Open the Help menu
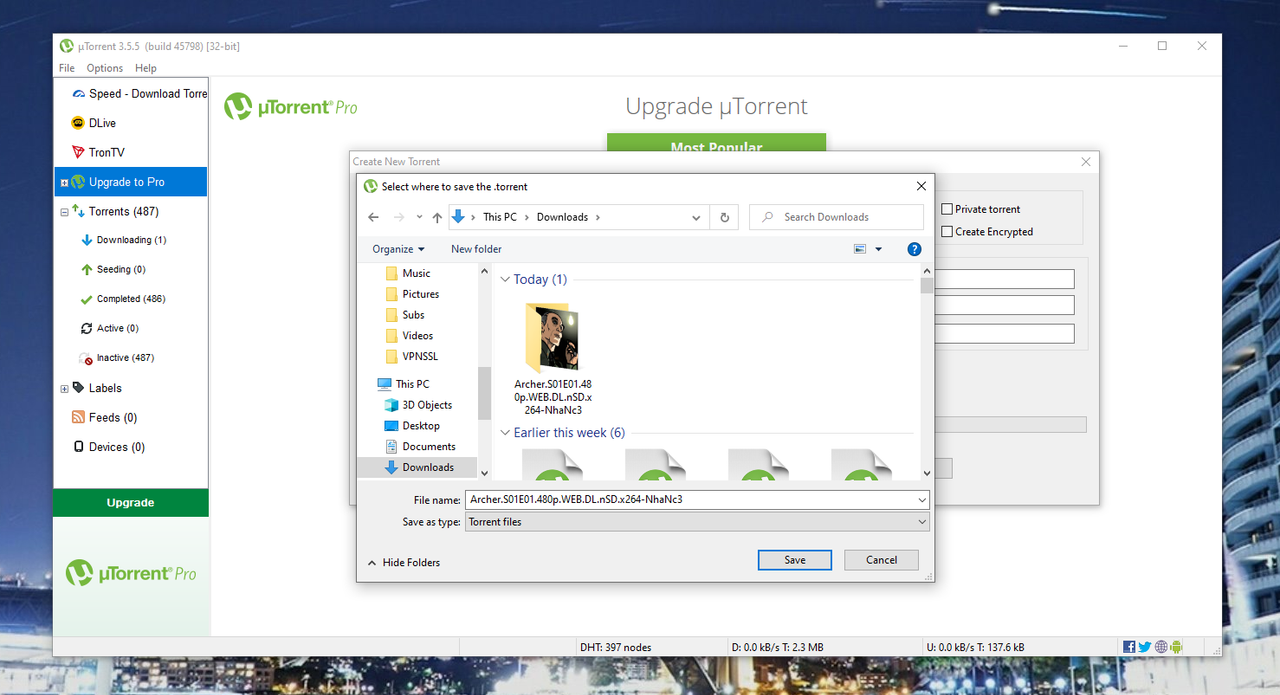The width and height of the screenshot is (1280, 695). click(x=146, y=68)
